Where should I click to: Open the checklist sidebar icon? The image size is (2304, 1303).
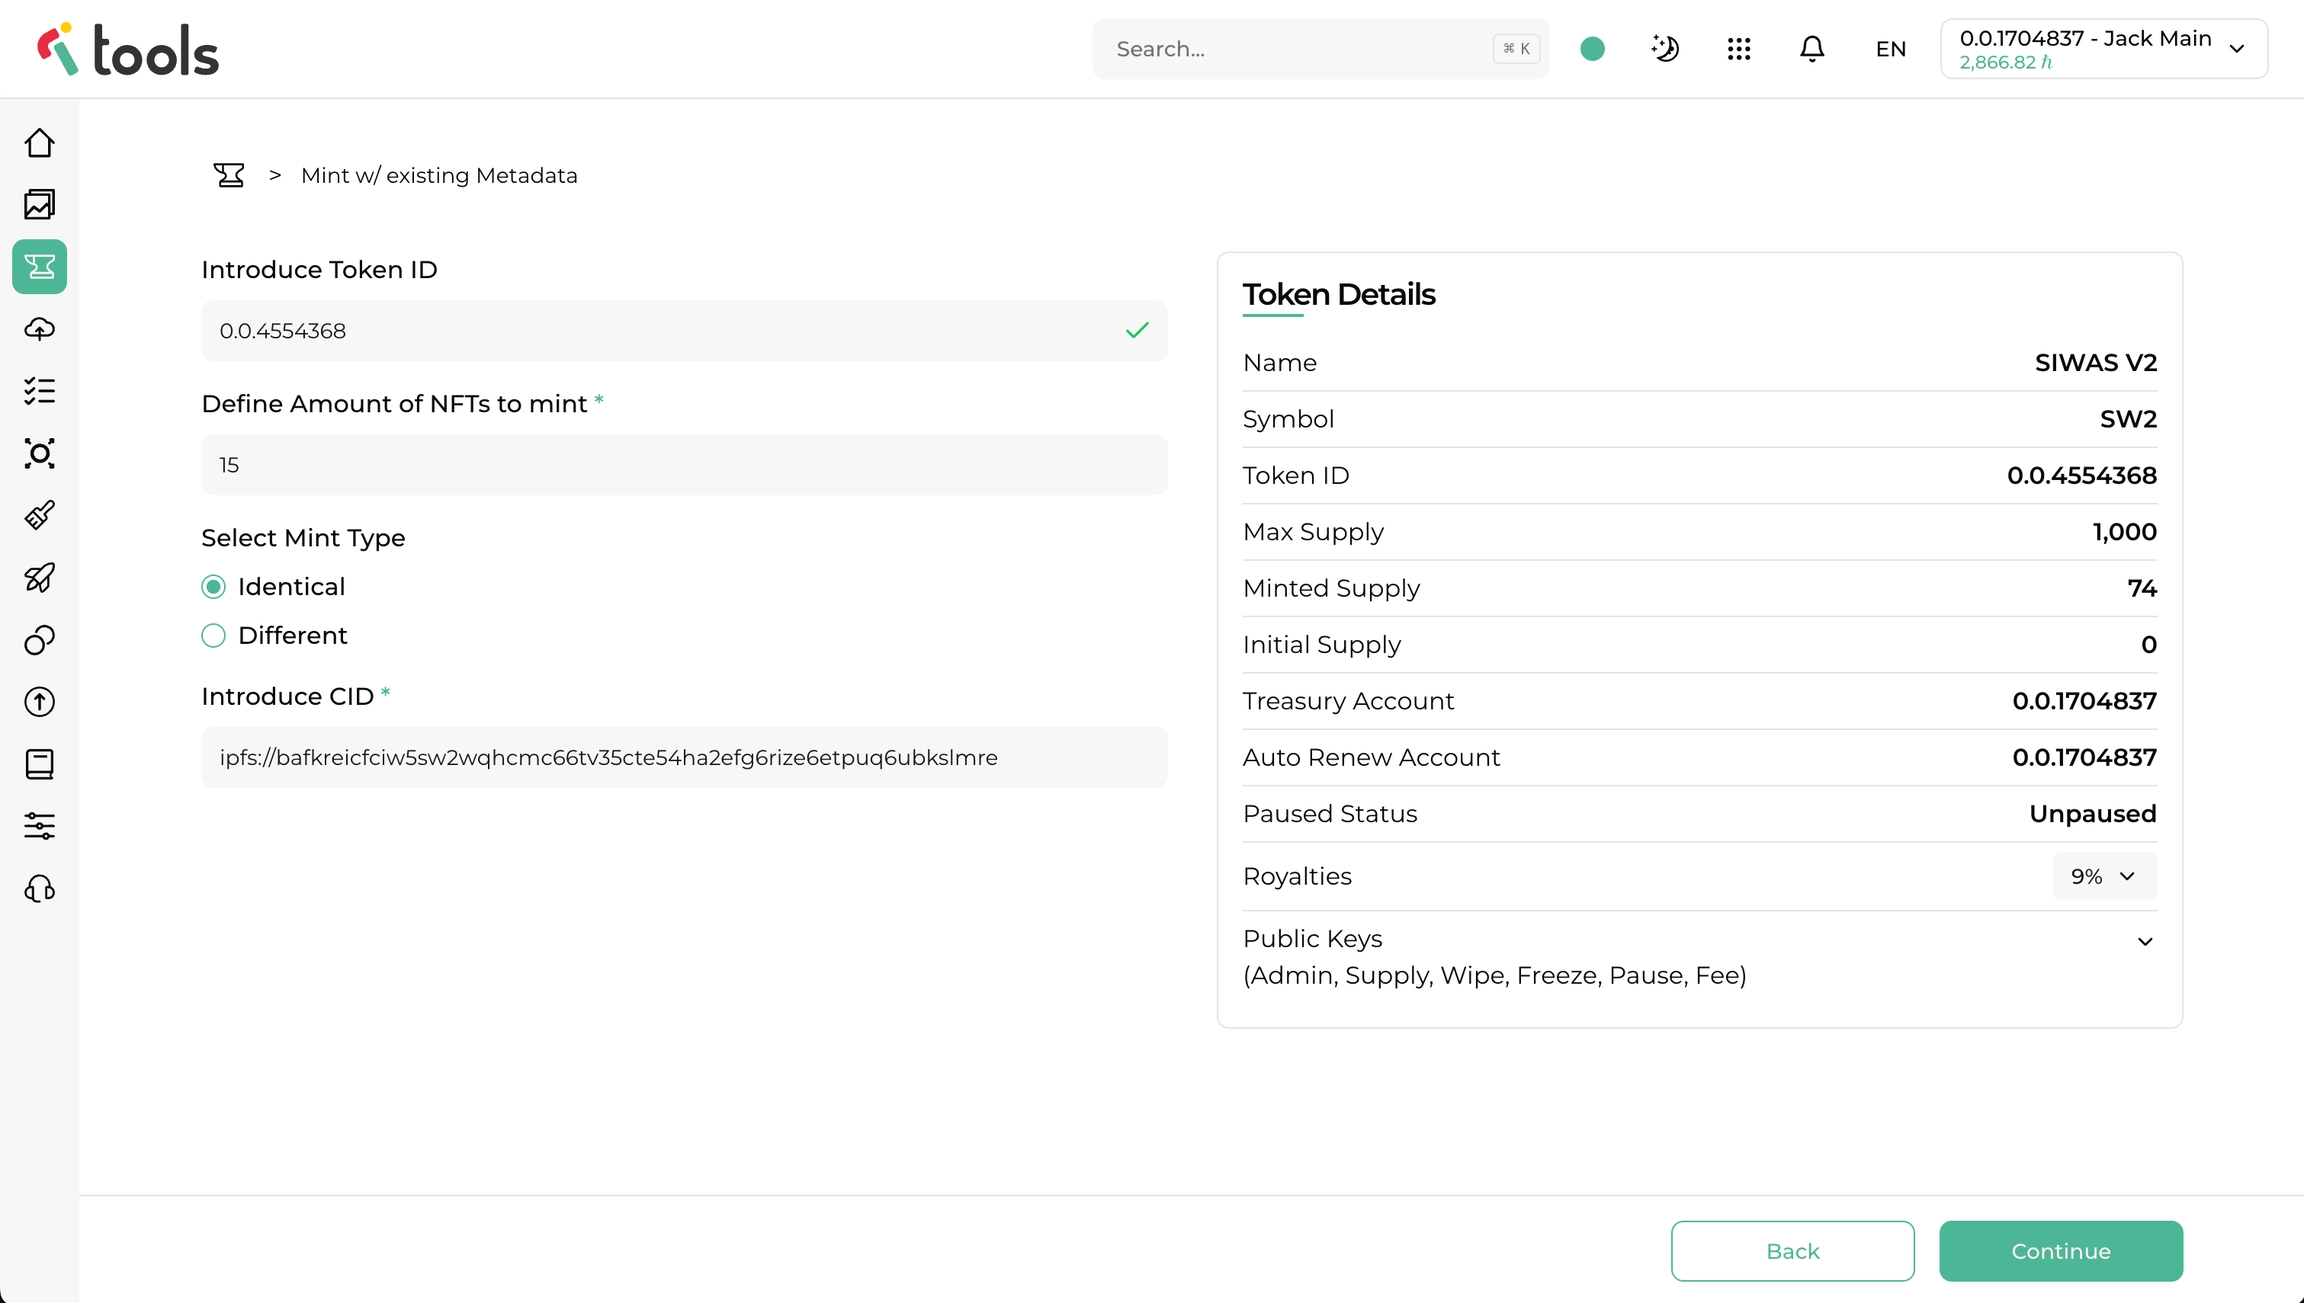[x=40, y=391]
